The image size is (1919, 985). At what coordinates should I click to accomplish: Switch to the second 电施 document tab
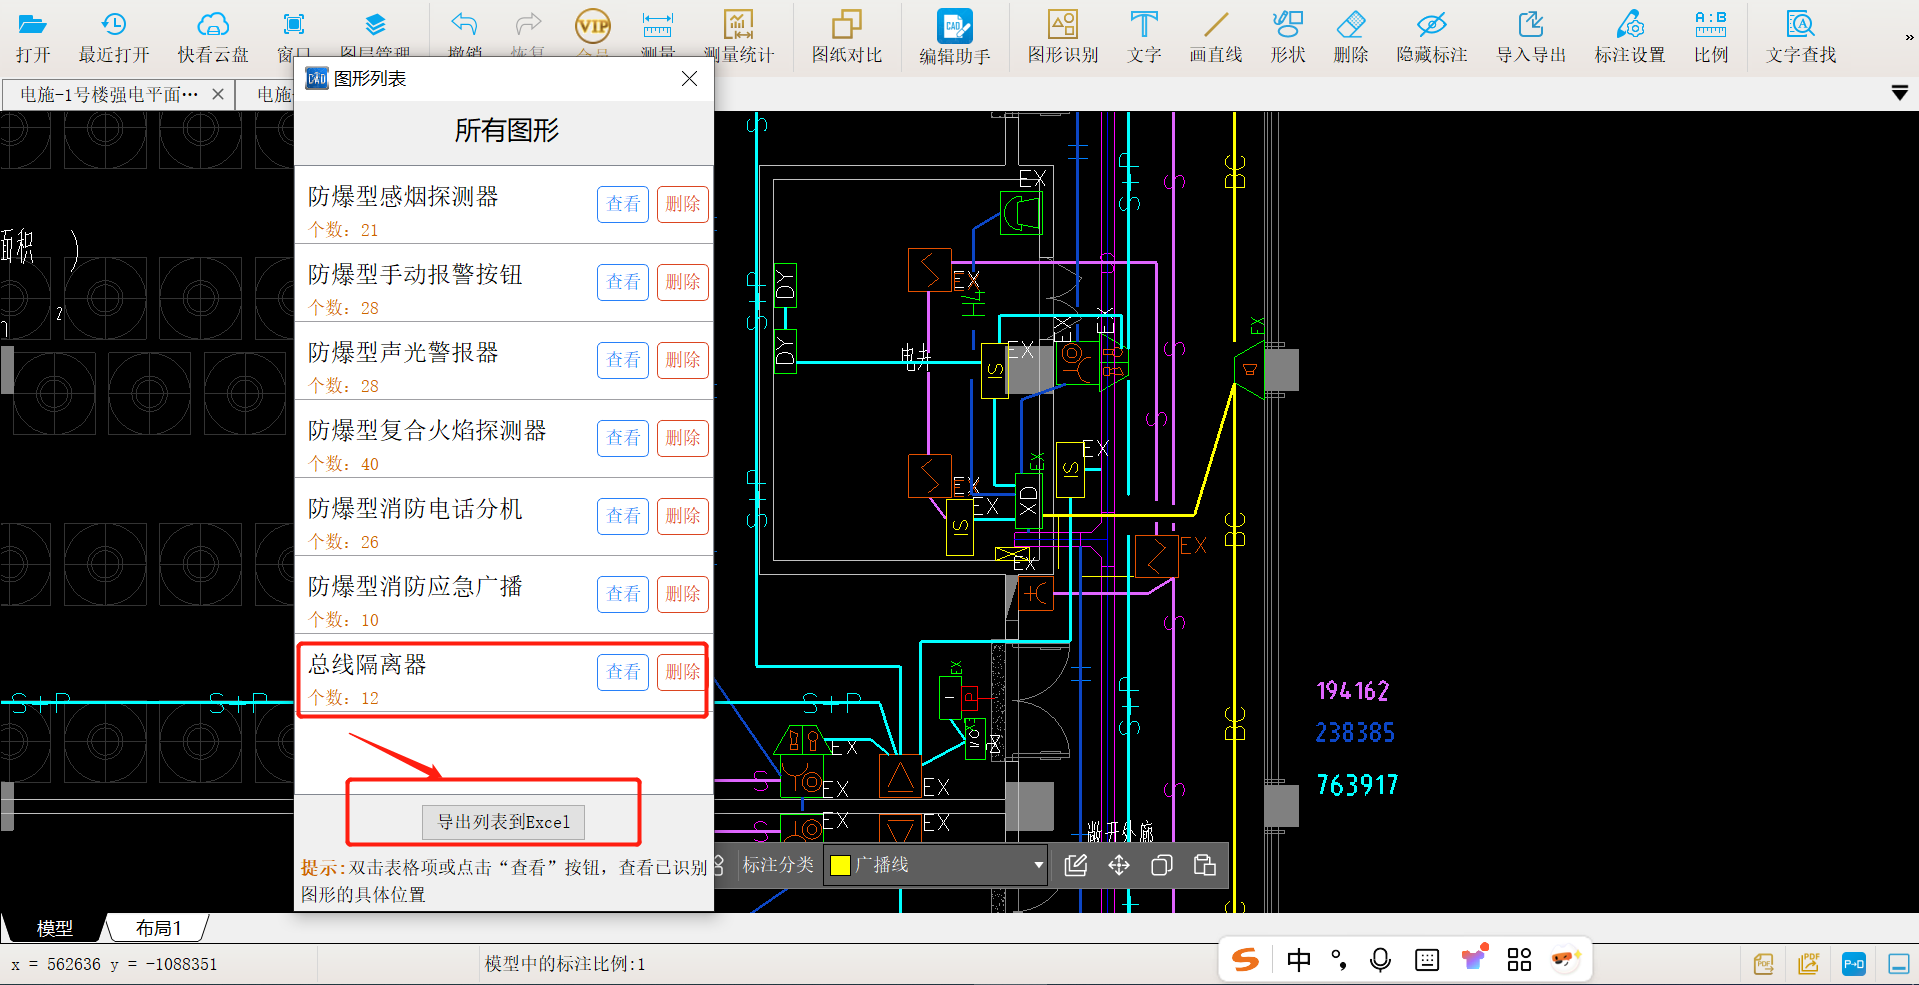(273, 94)
